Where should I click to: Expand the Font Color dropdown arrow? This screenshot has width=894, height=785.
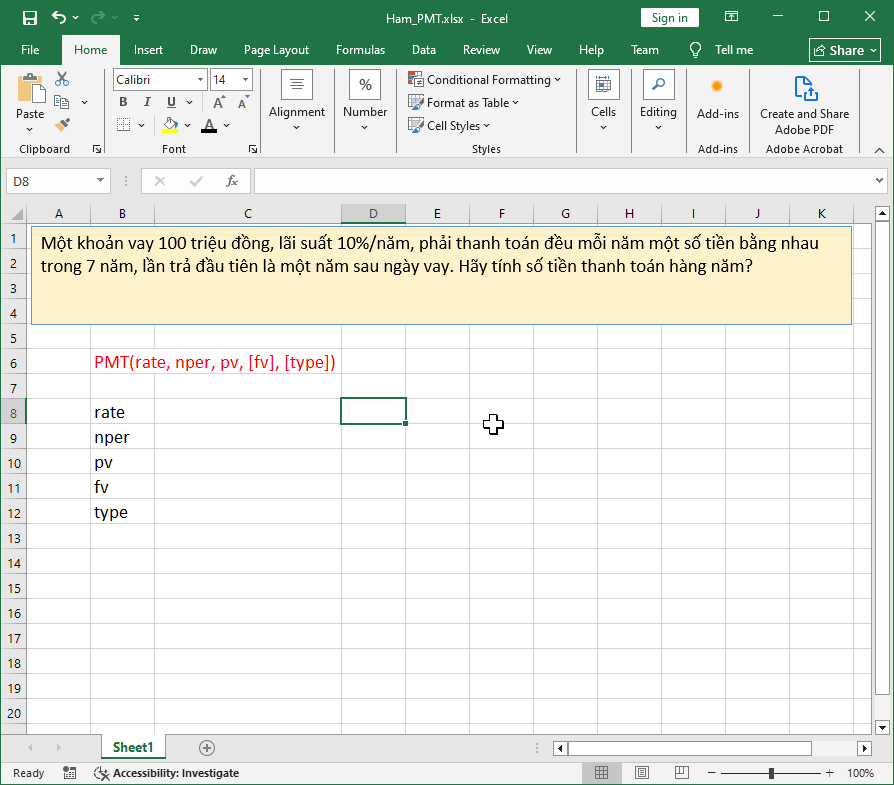point(226,124)
